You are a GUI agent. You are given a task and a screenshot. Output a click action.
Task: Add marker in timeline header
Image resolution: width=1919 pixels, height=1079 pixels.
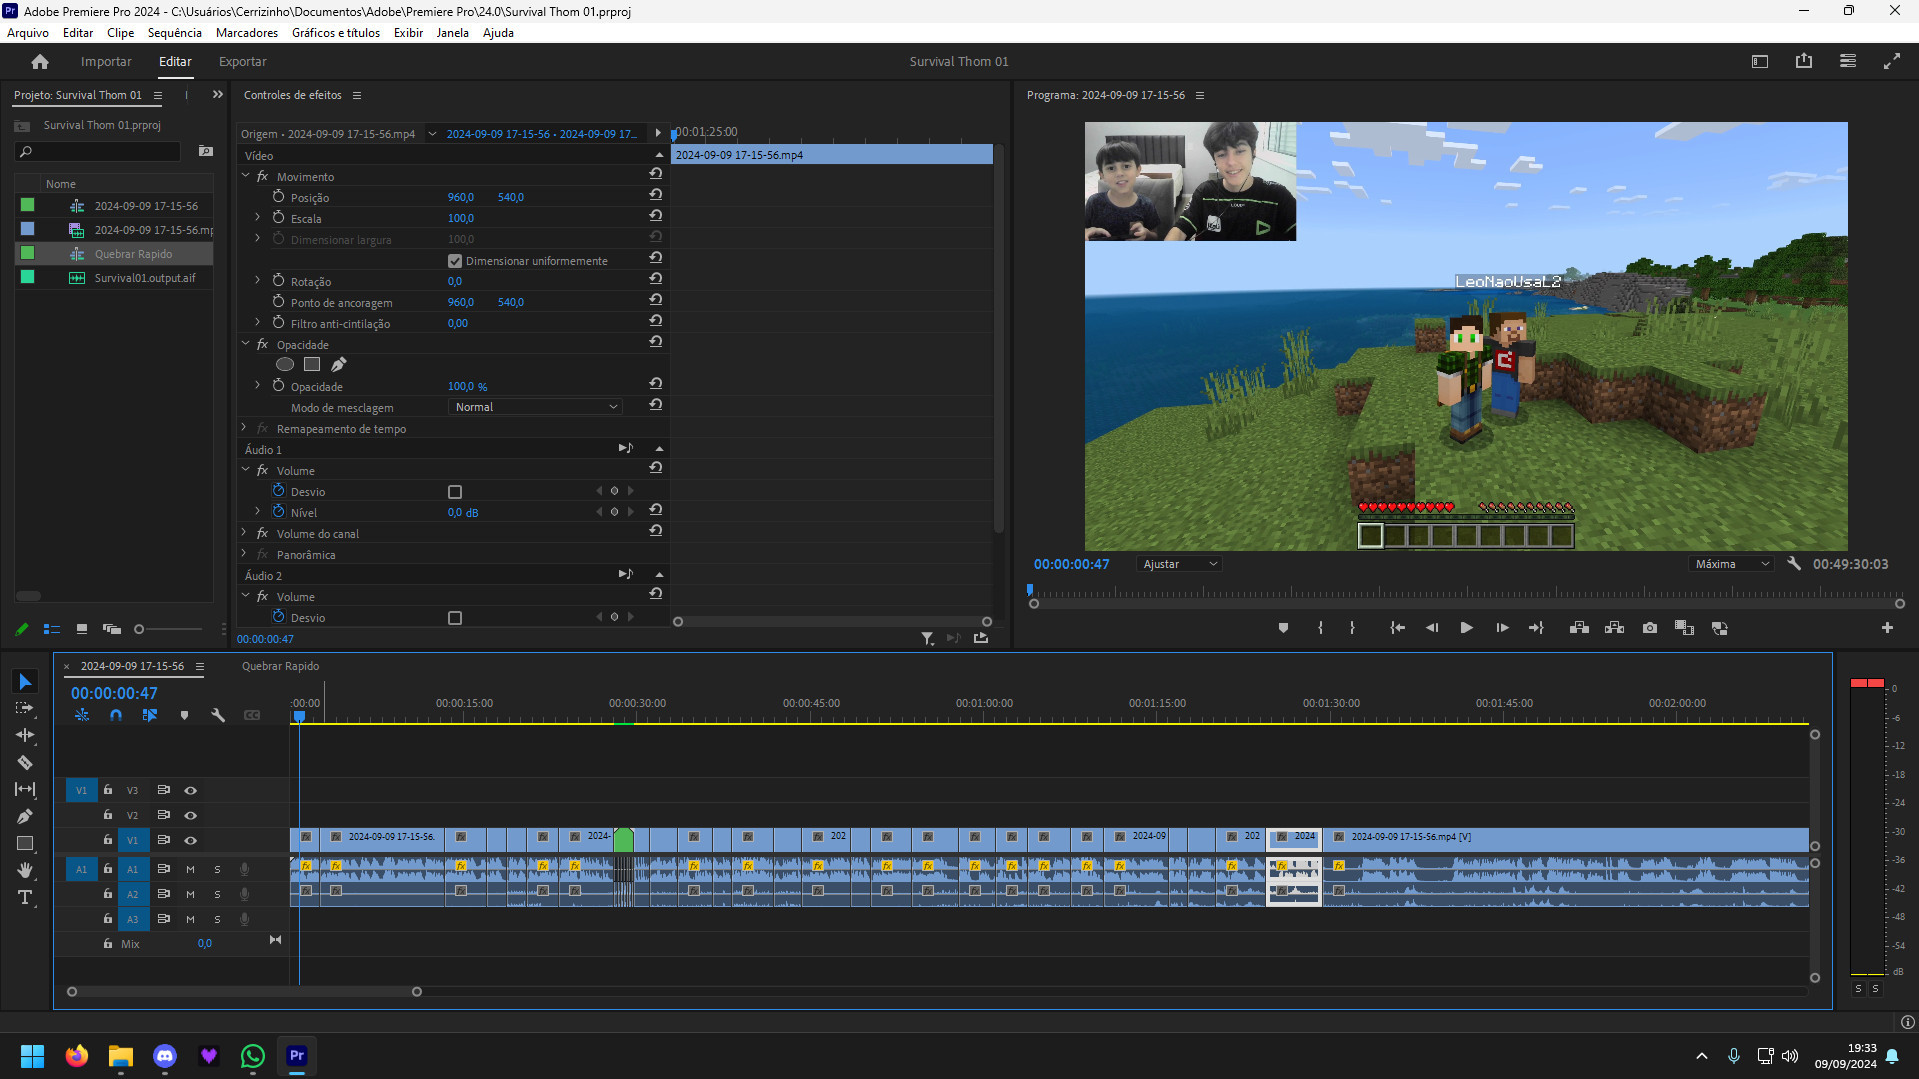click(184, 715)
